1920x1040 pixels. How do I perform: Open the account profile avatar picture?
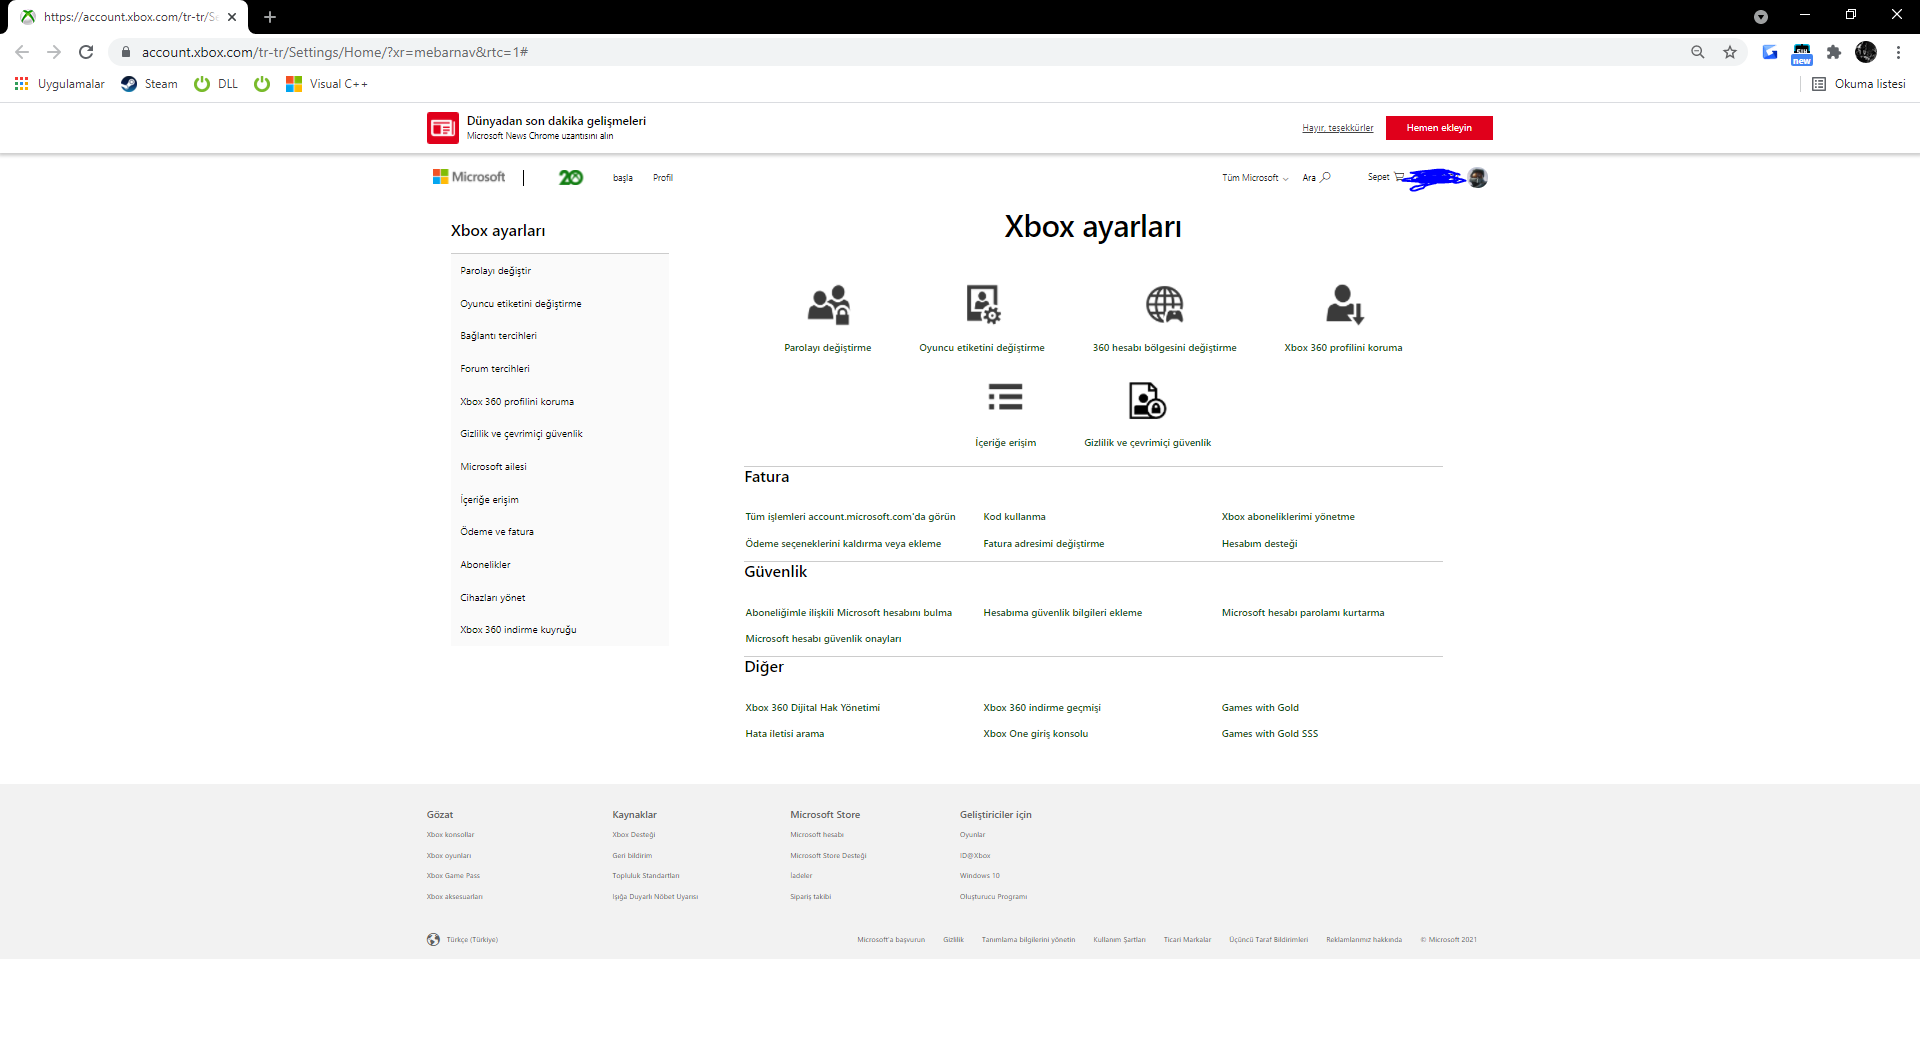coord(1478,178)
